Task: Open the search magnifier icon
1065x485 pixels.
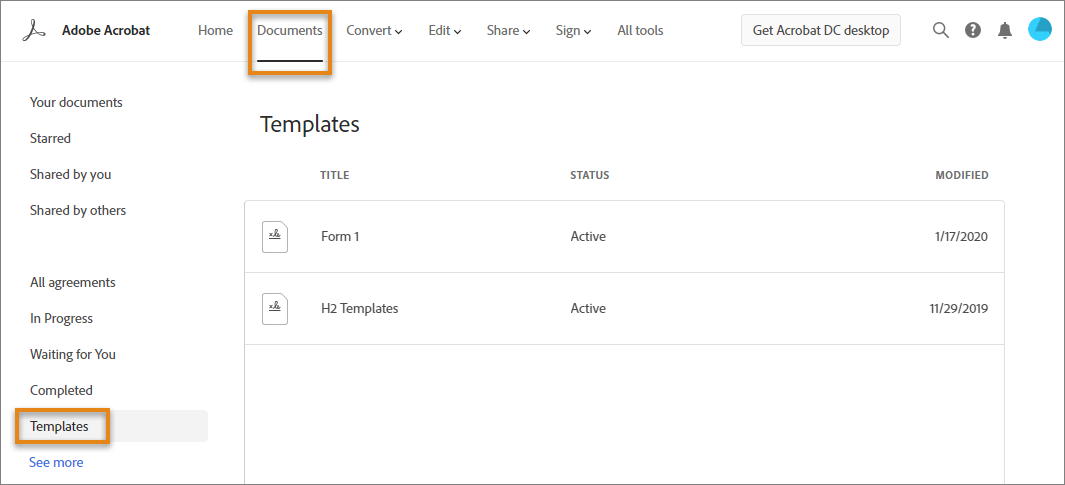Action: 940,30
